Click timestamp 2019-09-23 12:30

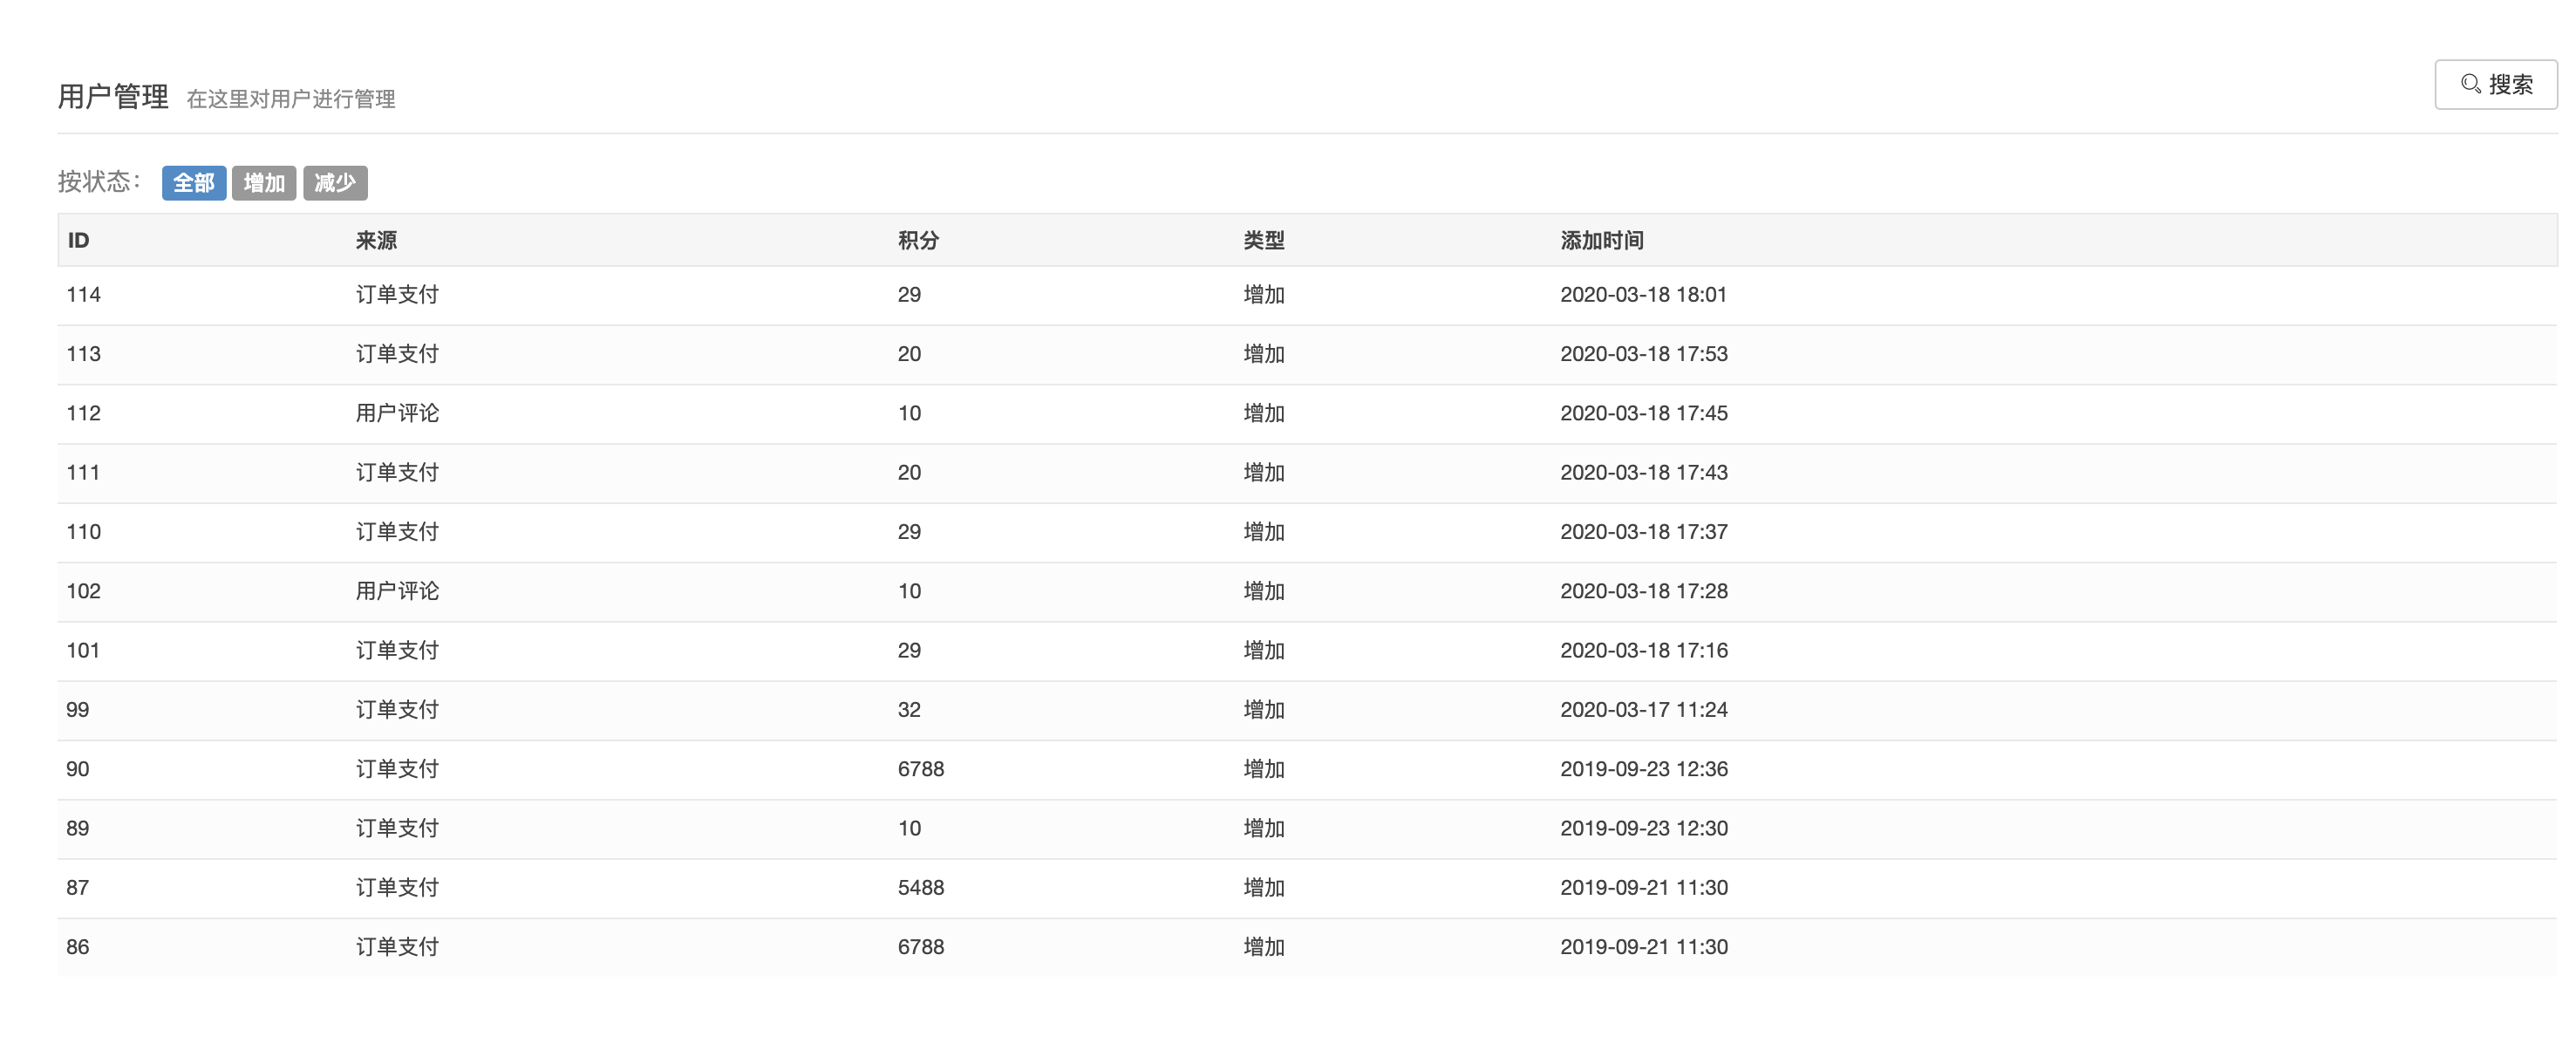[1643, 829]
